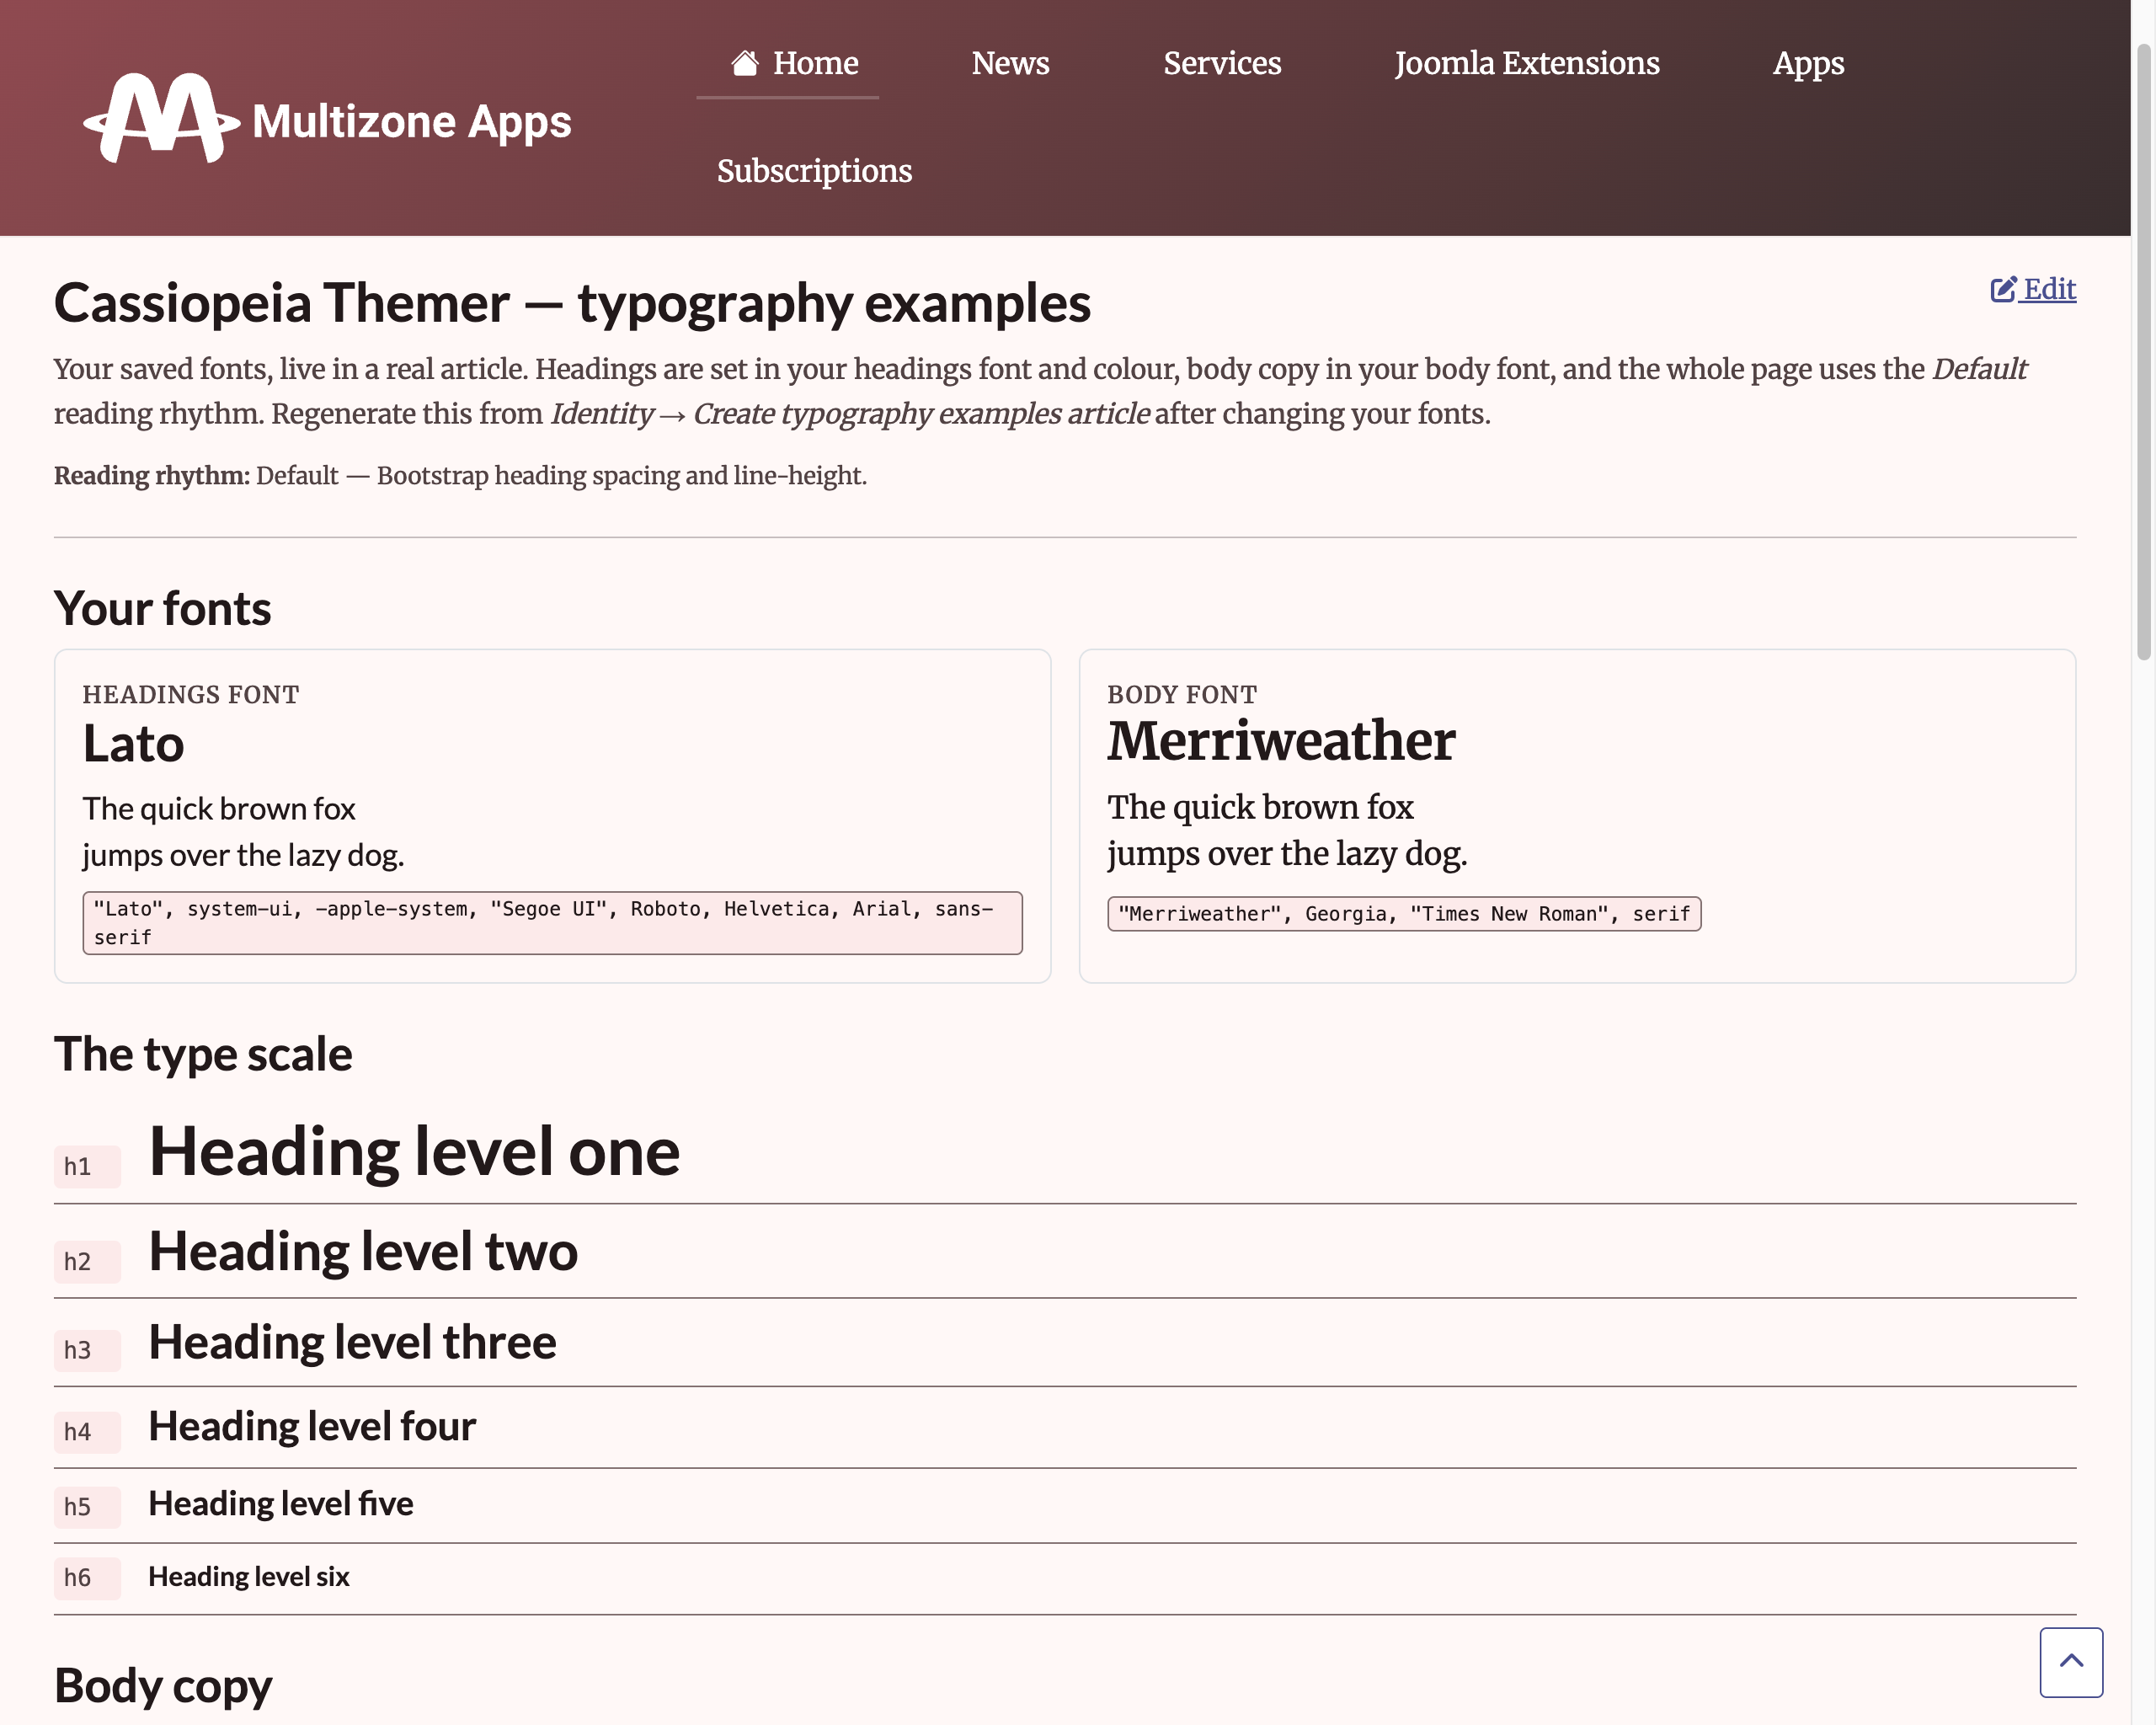The height and width of the screenshot is (1725, 2156).
Task: Click the Multizone Apps site title
Action: click(x=411, y=122)
